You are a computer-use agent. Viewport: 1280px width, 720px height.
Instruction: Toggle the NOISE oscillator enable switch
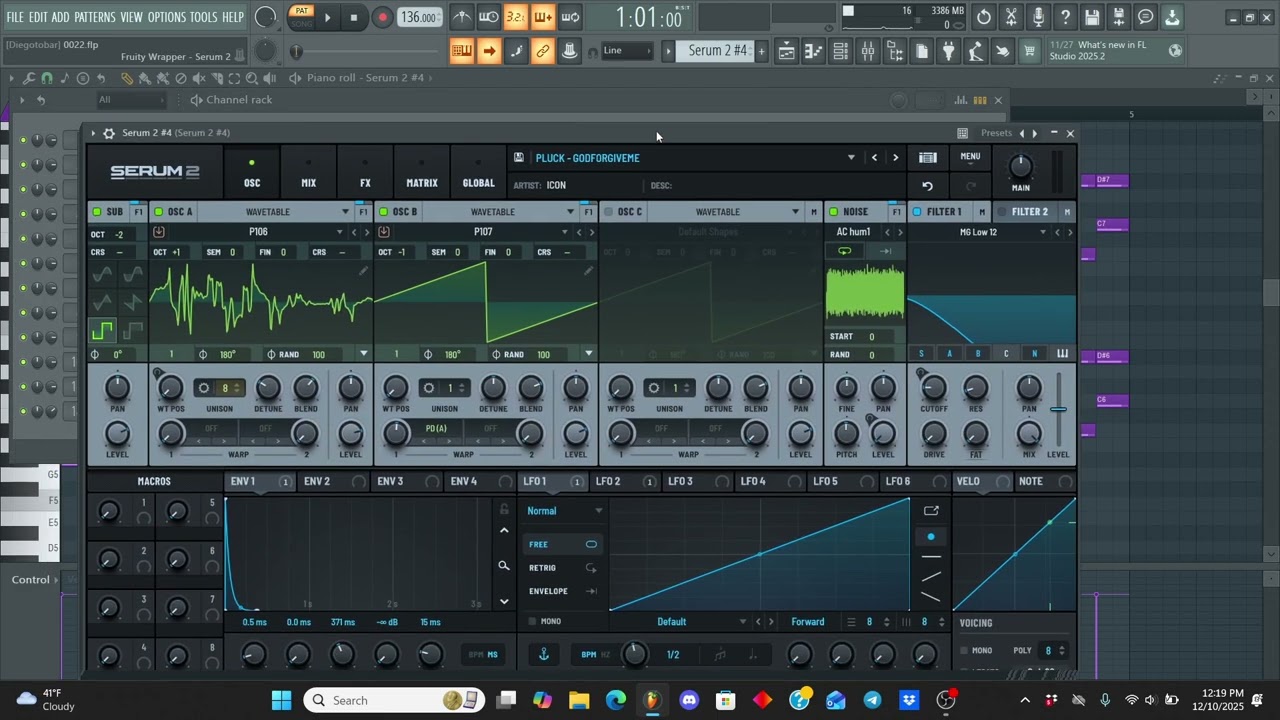coord(834,212)
